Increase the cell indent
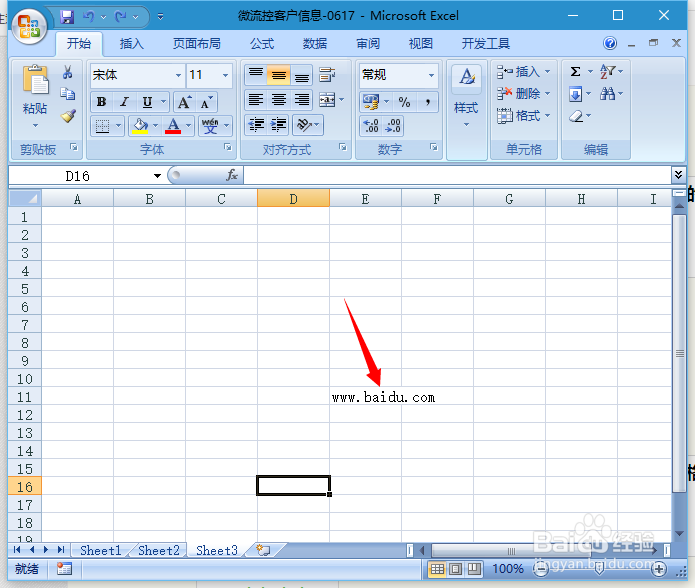This screenshot has height=588, width=695. [278, 125]
